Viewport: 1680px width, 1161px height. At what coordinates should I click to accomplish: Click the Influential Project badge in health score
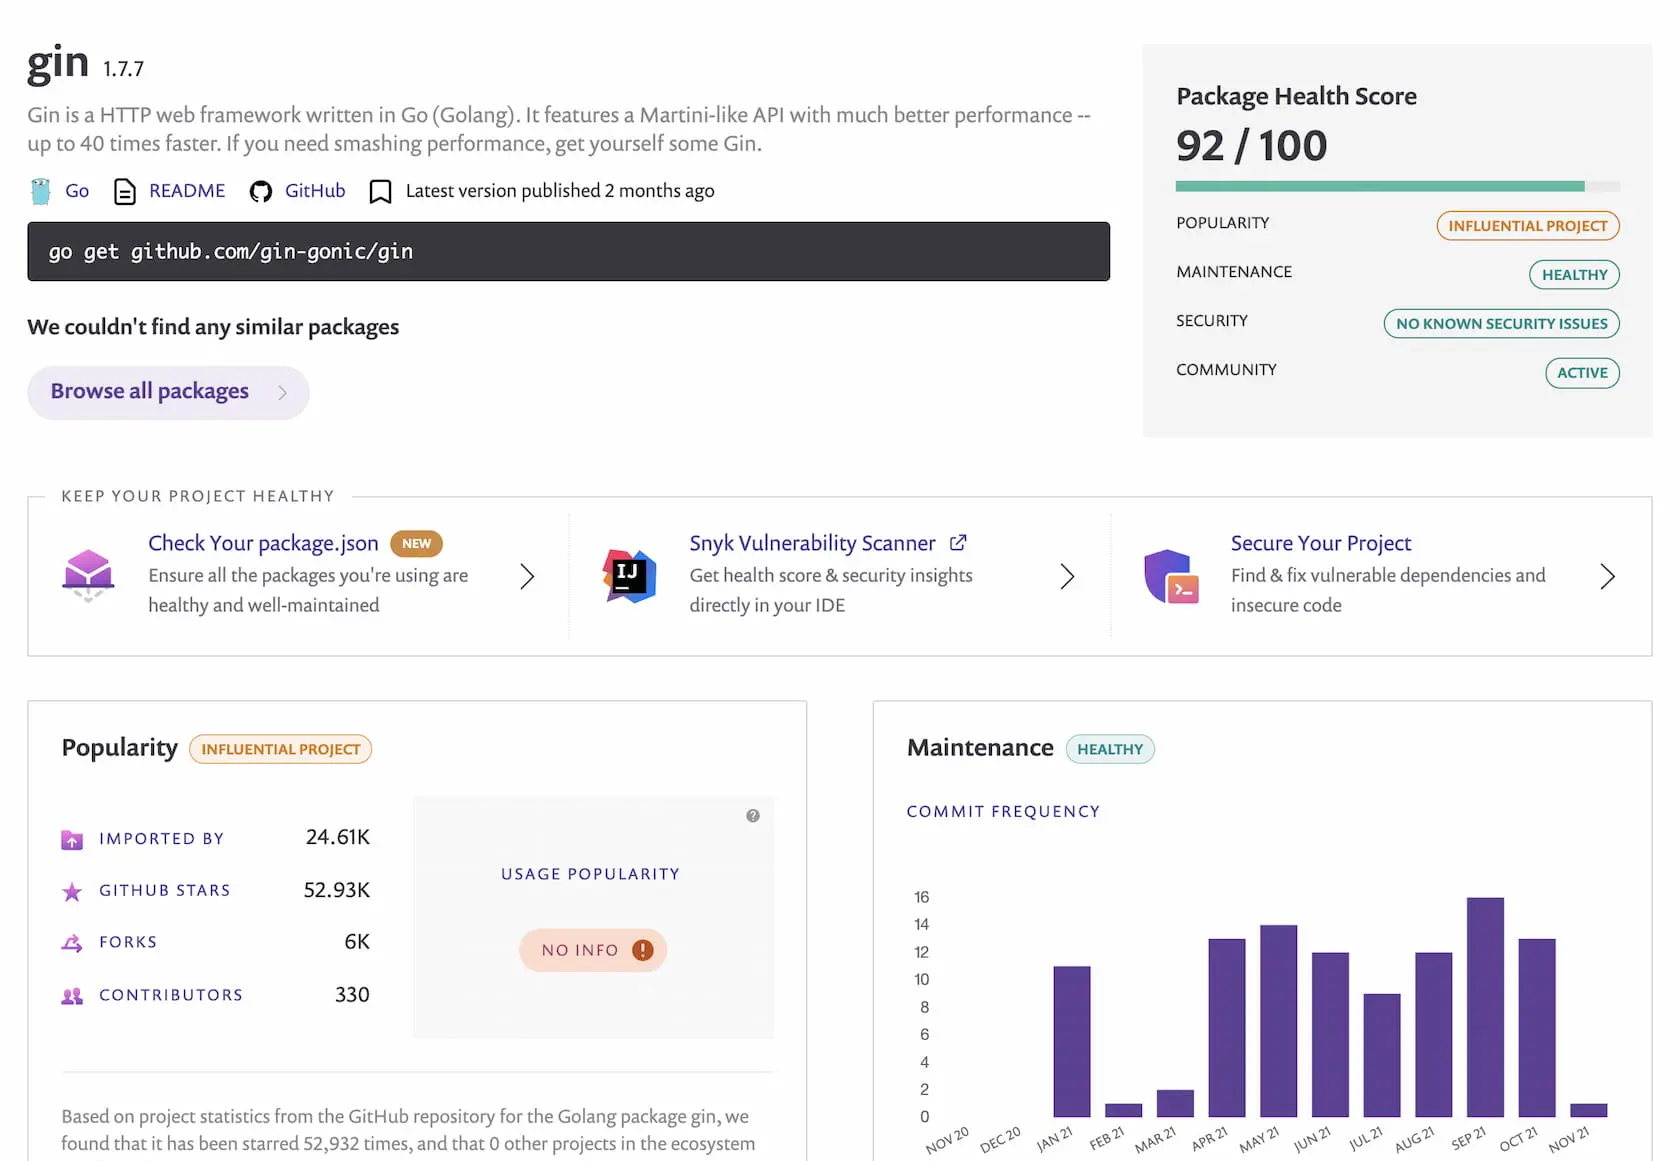pos(1528,226)
